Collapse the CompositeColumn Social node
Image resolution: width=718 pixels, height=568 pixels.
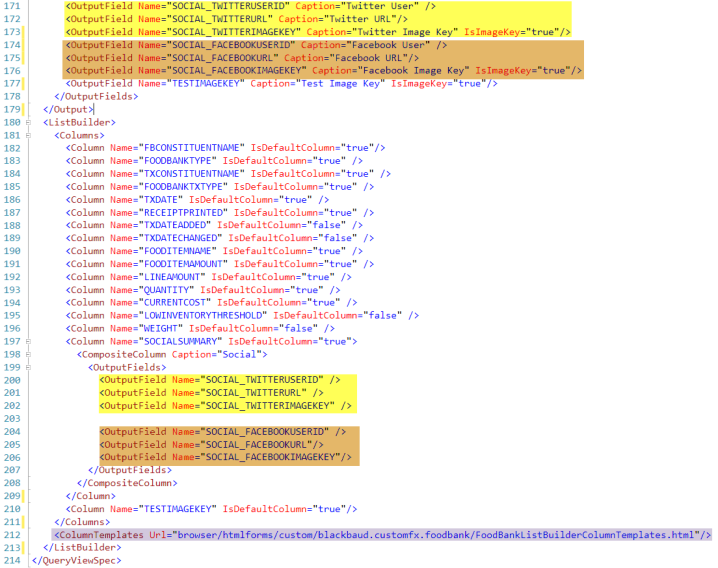pyautogui.click(x=28, y=354)
